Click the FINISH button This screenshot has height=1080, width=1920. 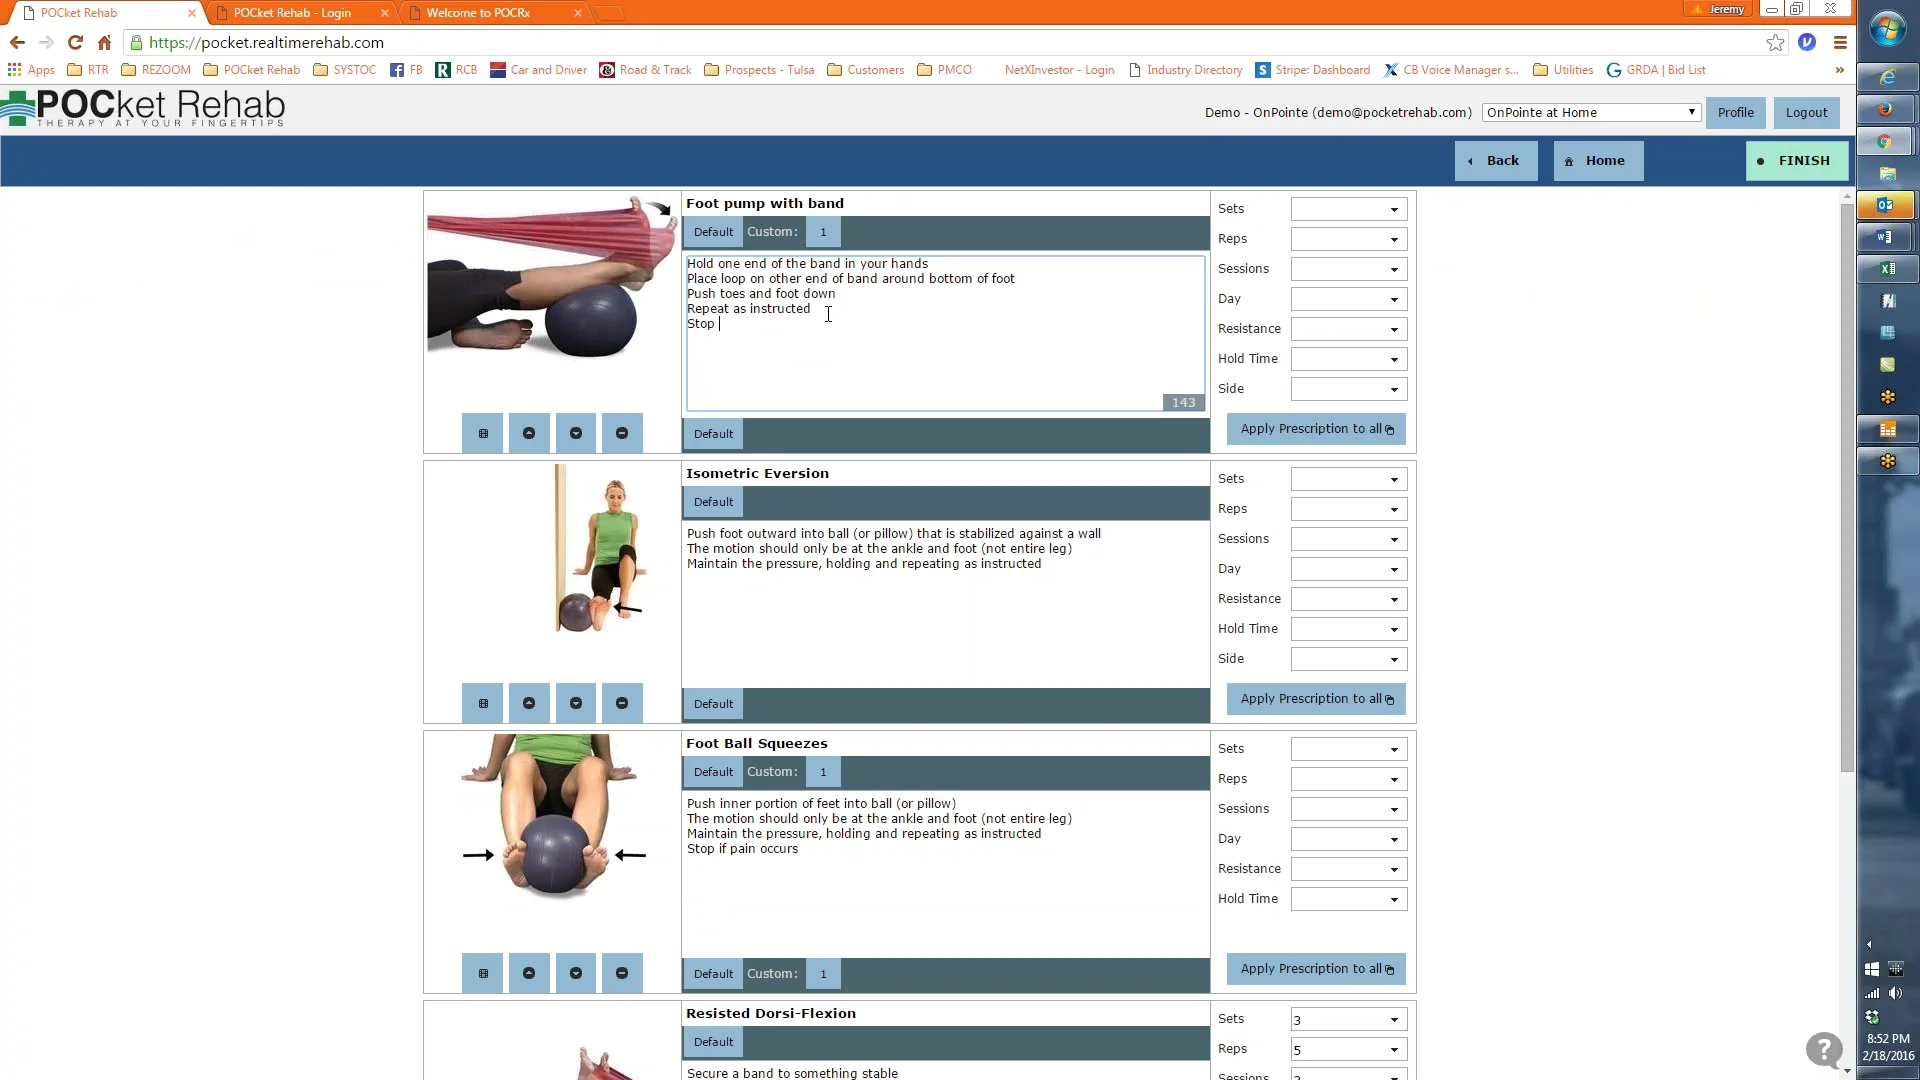[1796, 161]
